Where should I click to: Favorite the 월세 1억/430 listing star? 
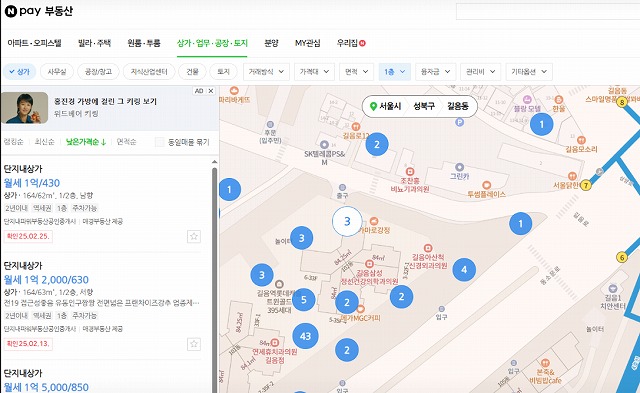194,236
